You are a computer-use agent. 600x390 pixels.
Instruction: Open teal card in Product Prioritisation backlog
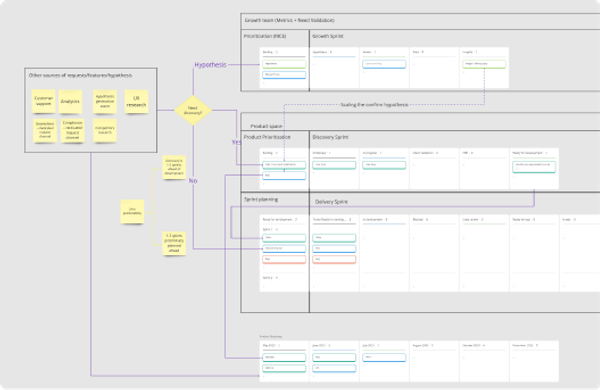click(x=284, y=165)
